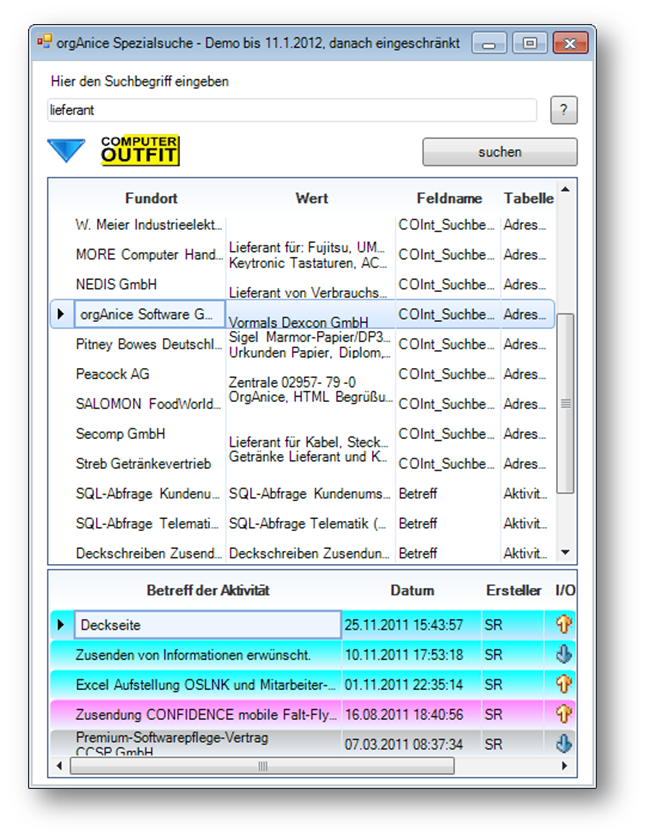Select the Deckseite activity subject
This screenshot has width=652, height=834.
tap(207, 624)
